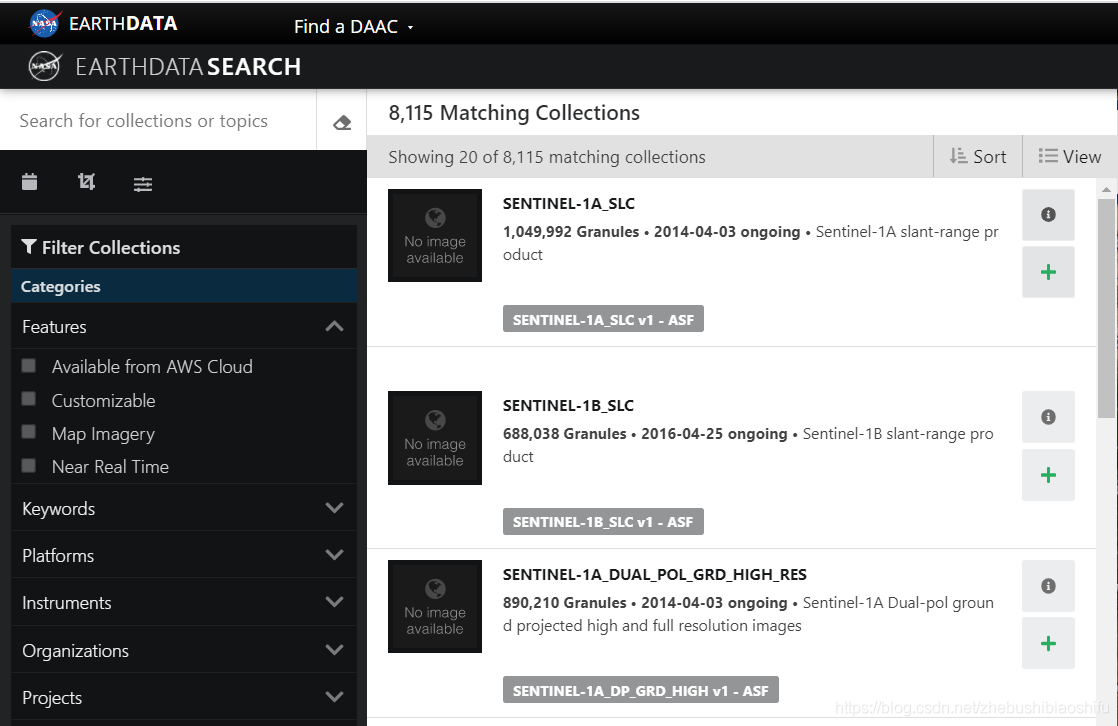
Task: Open the Sort options menu
Action: 976,157
